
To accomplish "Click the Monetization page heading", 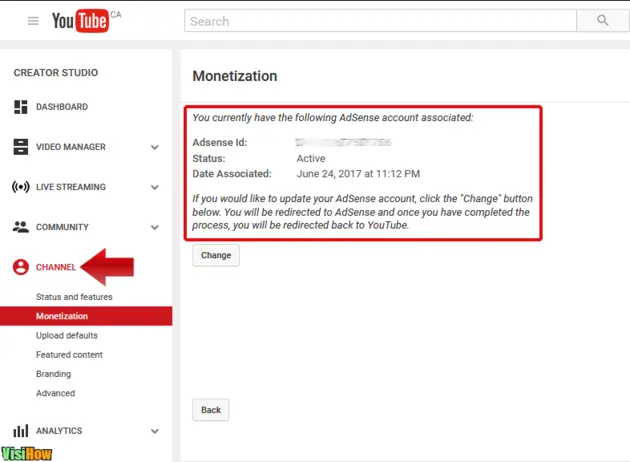I will tap(235, 76).
